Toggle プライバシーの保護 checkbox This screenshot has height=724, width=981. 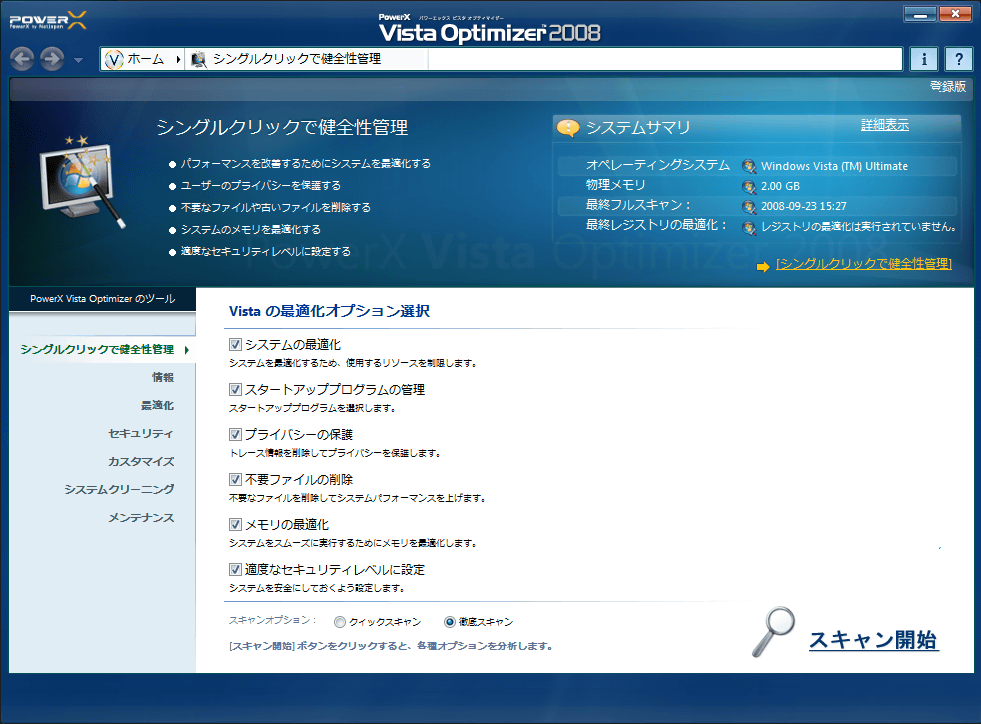(x=235, y=435)
